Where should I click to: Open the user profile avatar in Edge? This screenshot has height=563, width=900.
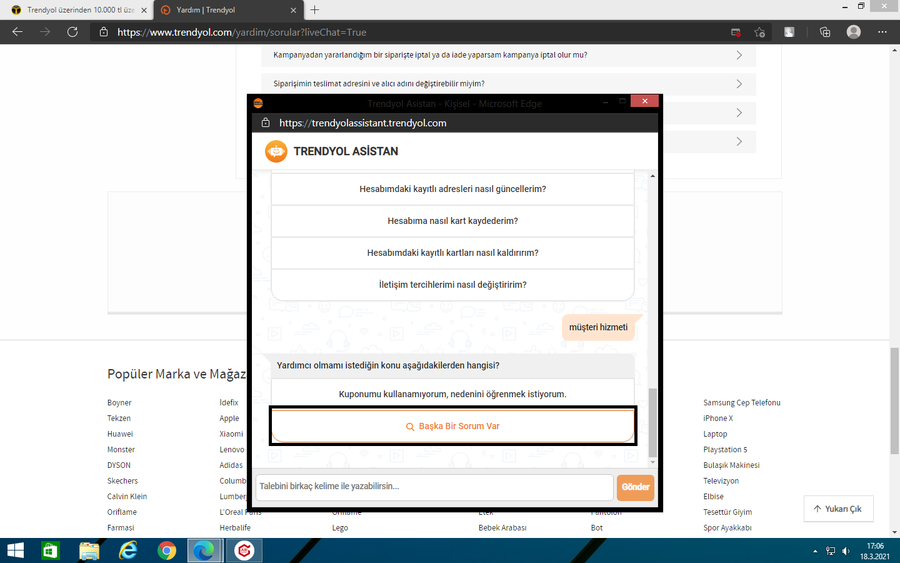pyautogui.click(x=854, y=32)
